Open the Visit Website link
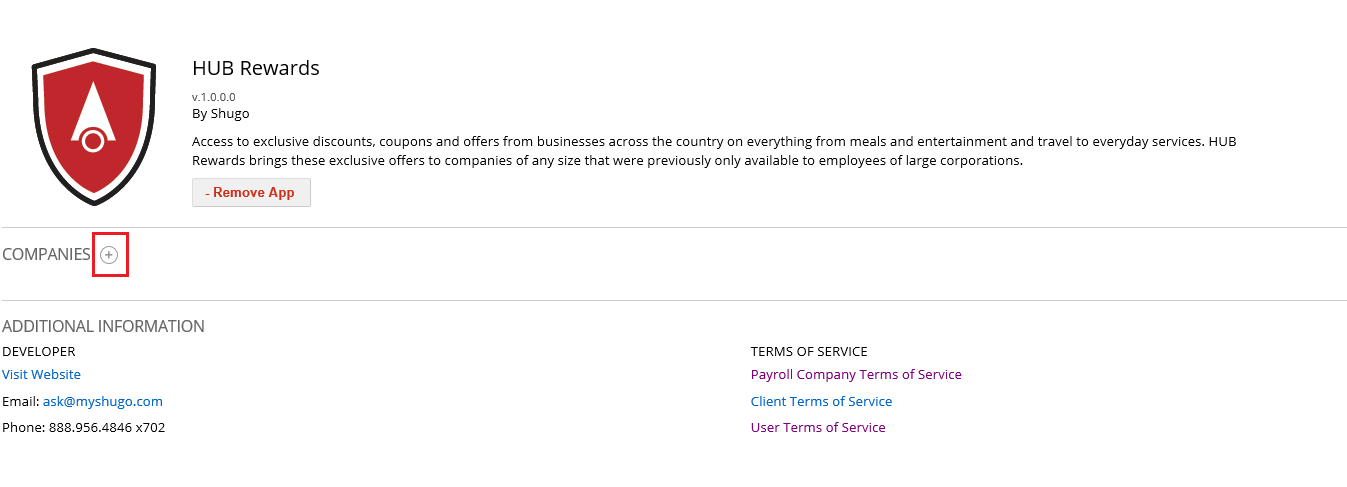1347x487 pixels. point(41,374)
